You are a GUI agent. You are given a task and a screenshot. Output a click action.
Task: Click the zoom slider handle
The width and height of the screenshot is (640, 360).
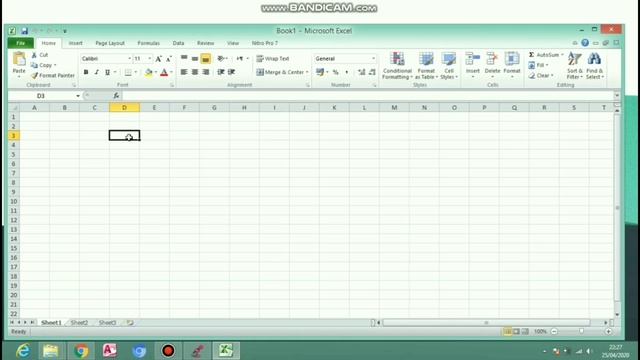pyautogui.click(x=581, y=331)
